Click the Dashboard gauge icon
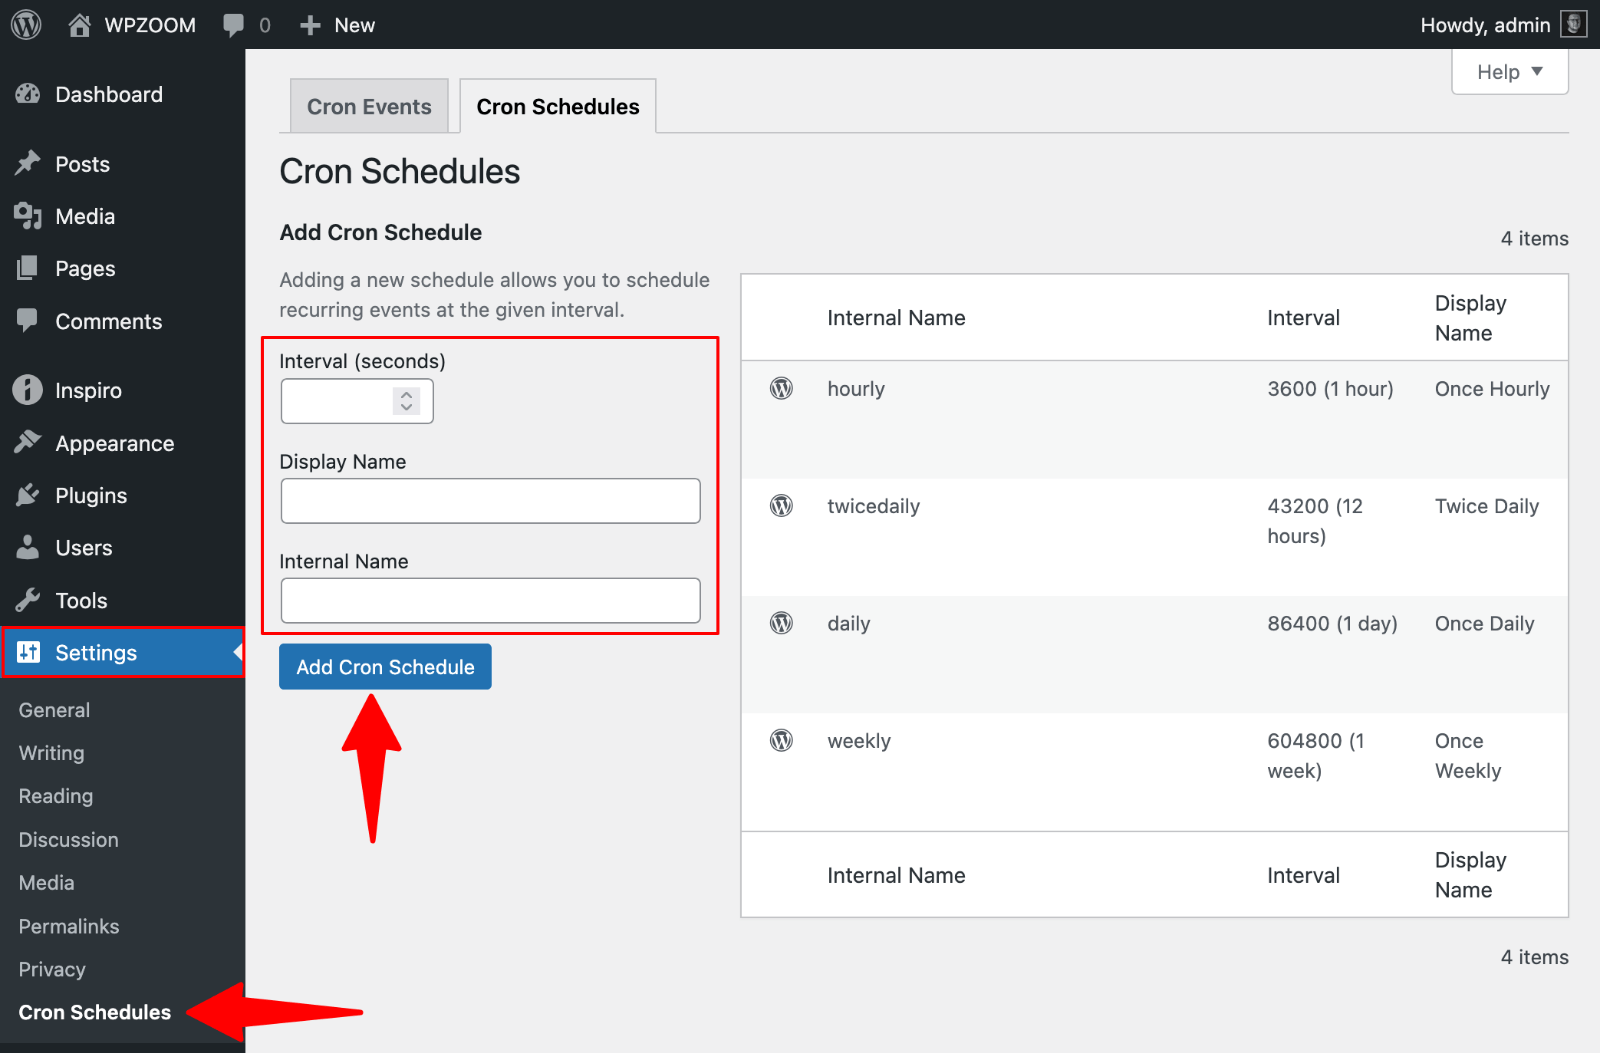 [28, 94]
